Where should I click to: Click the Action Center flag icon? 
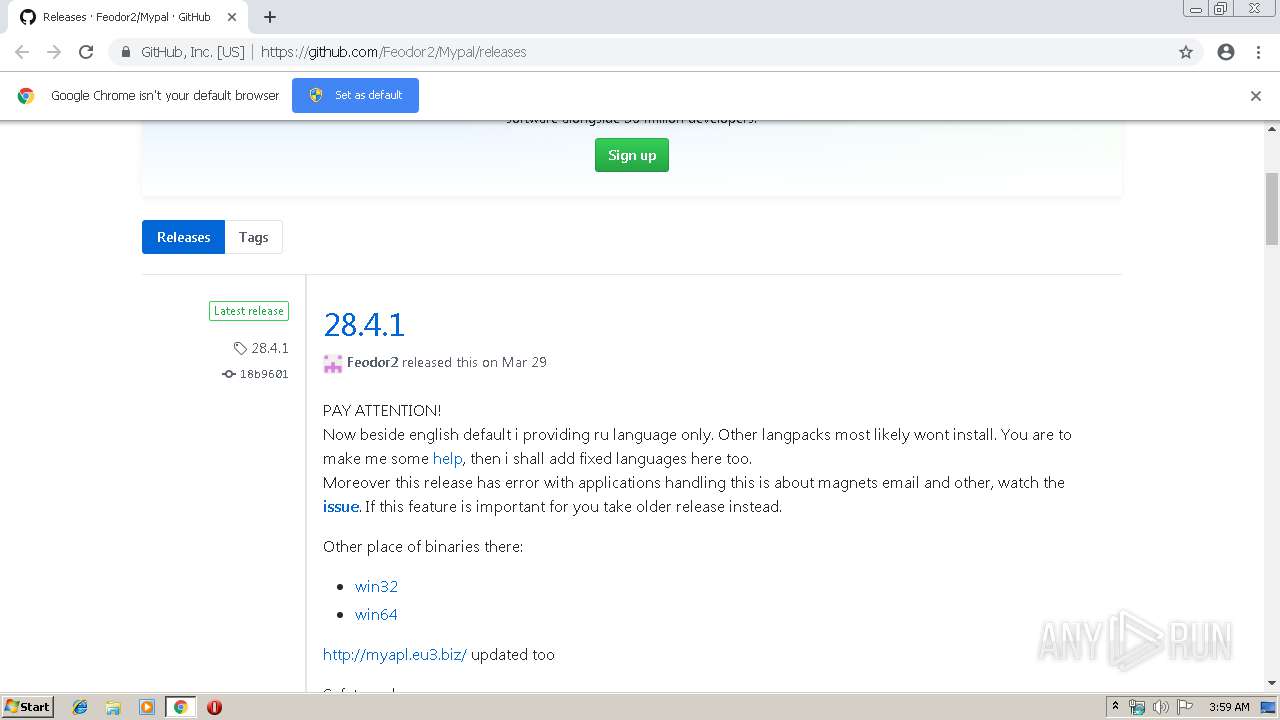click(x=1185, y=707)
